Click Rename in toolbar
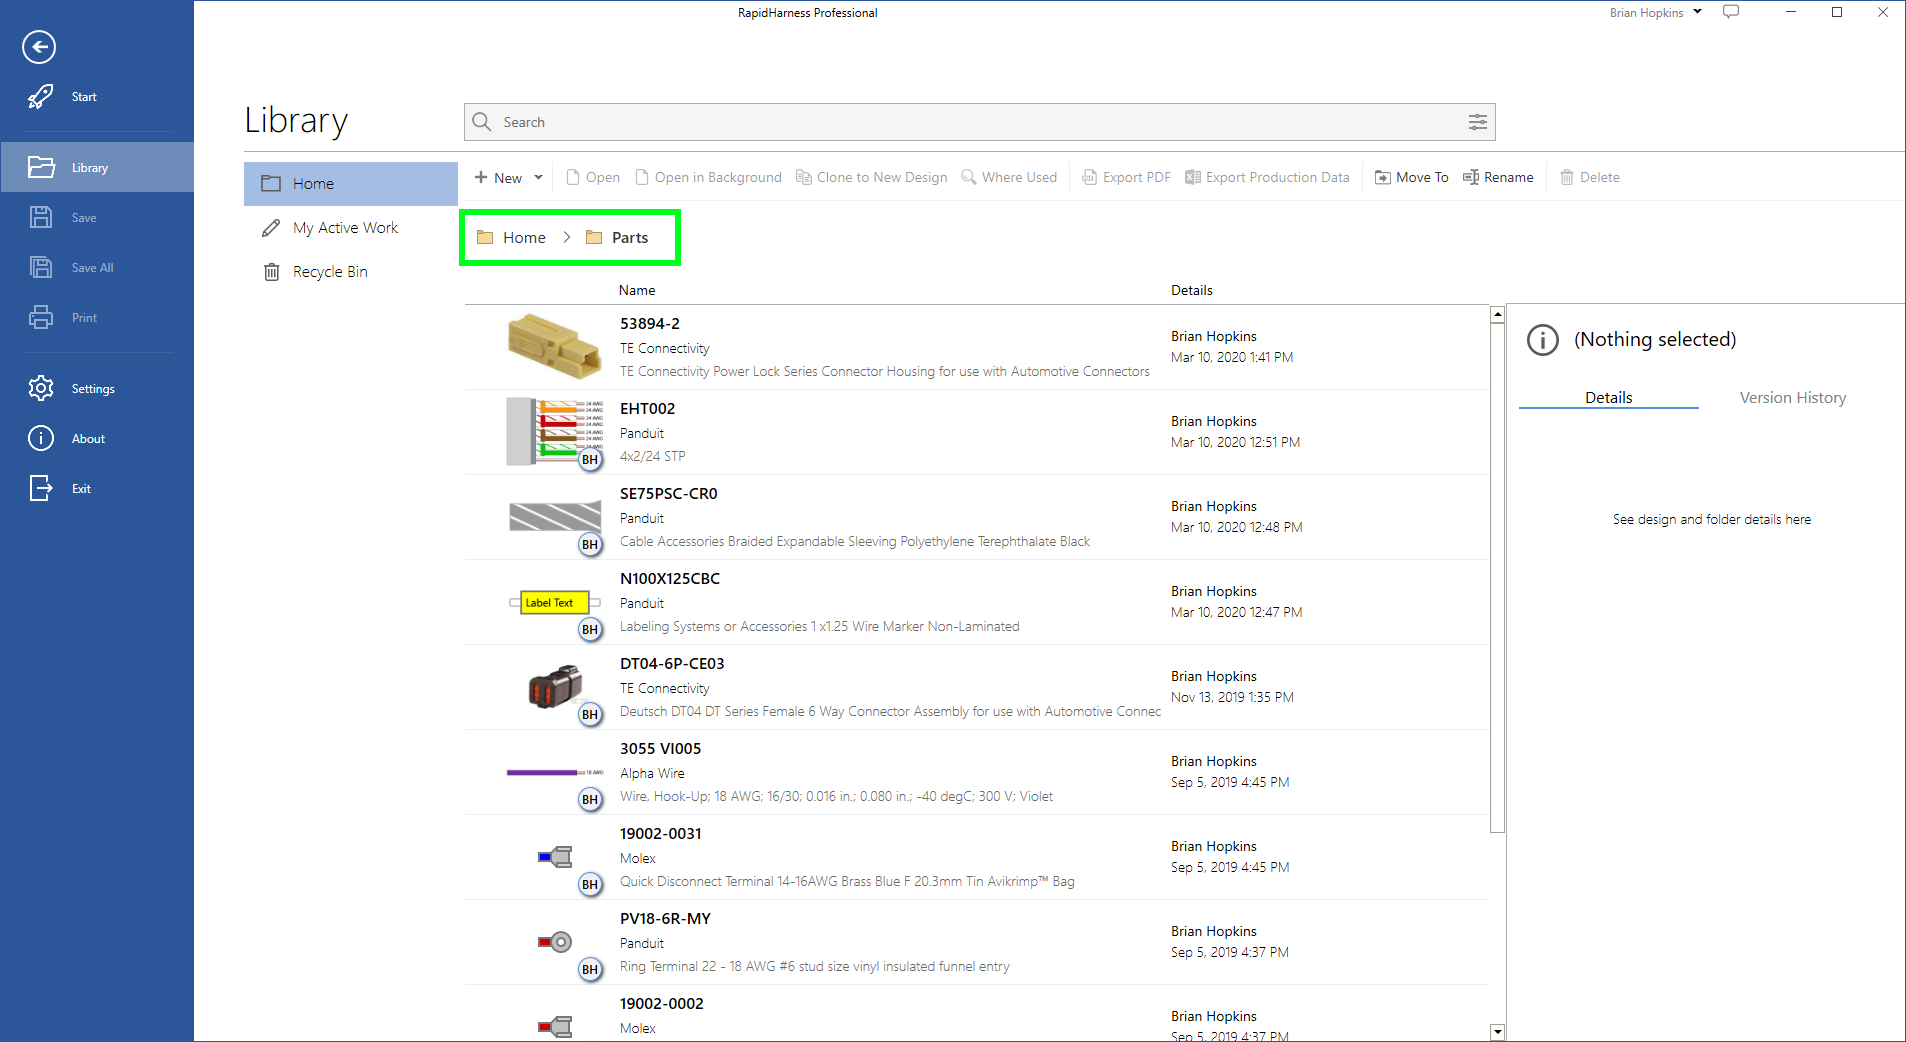Image resolution: width=1906 pixels, height=1042 pixels. (1498, 177)
